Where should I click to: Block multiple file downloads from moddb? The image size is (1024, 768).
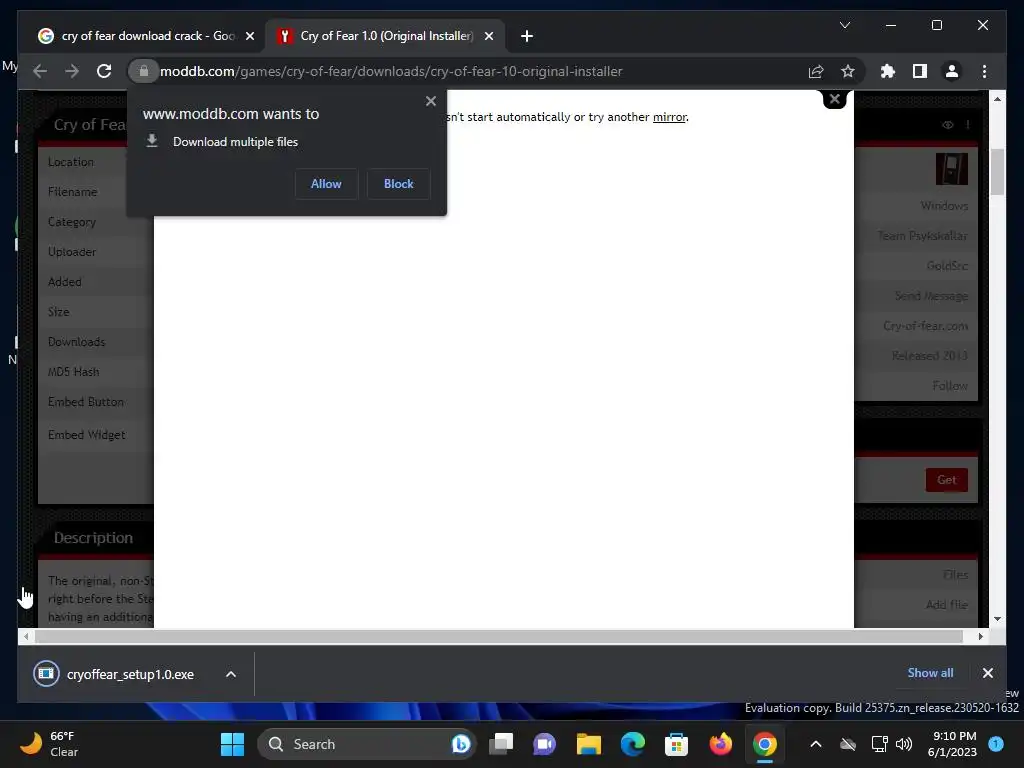(398, 184)
